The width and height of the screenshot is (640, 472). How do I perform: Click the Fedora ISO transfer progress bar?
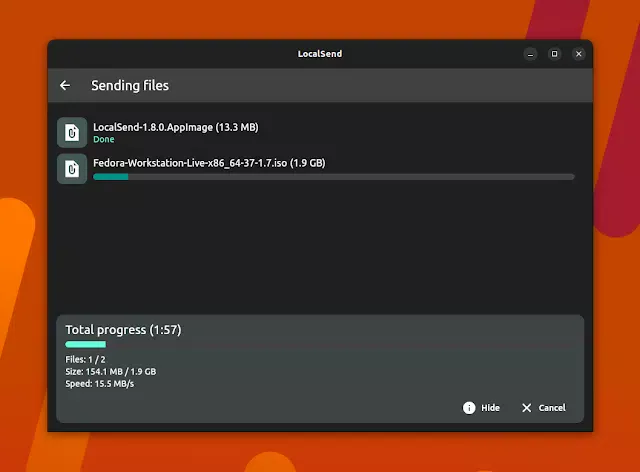pyautogui.click(x=333, y=177)
